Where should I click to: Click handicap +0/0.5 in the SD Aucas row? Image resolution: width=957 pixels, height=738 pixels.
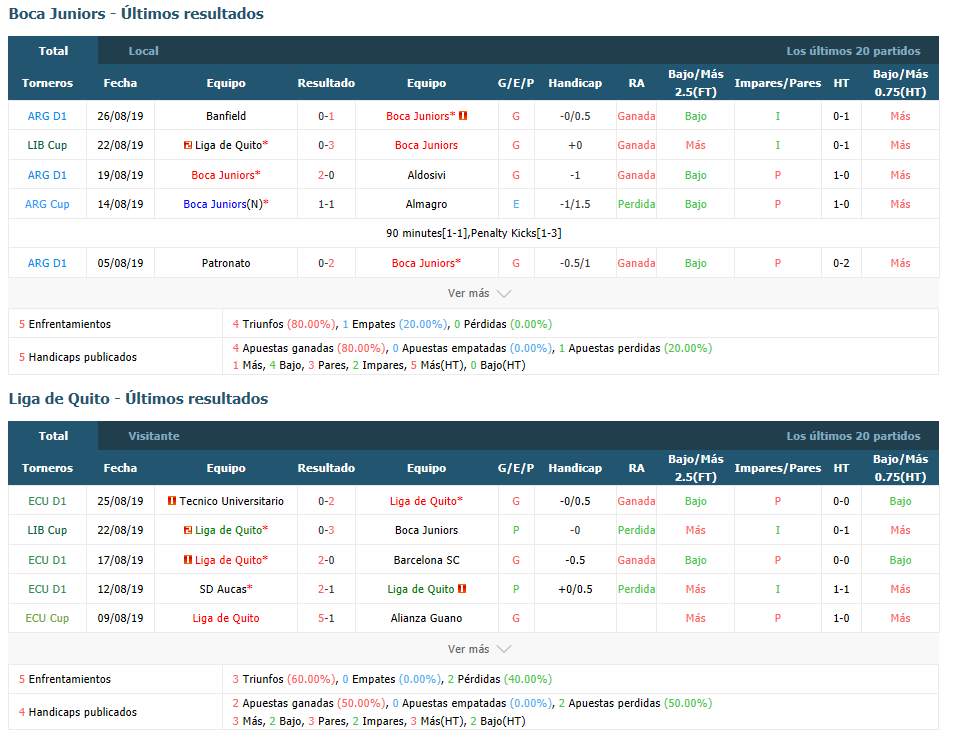coord(575,589)
